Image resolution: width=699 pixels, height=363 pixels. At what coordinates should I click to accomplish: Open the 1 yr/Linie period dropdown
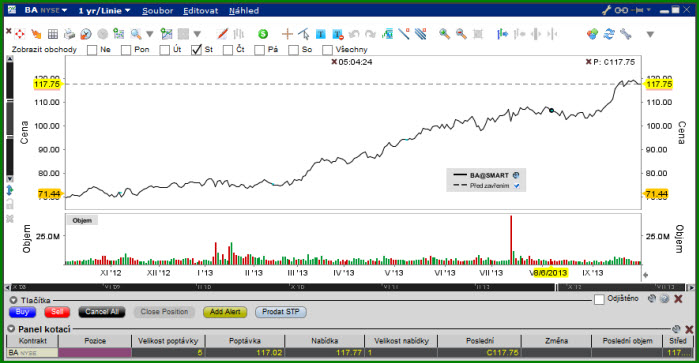tap(104, 10)
